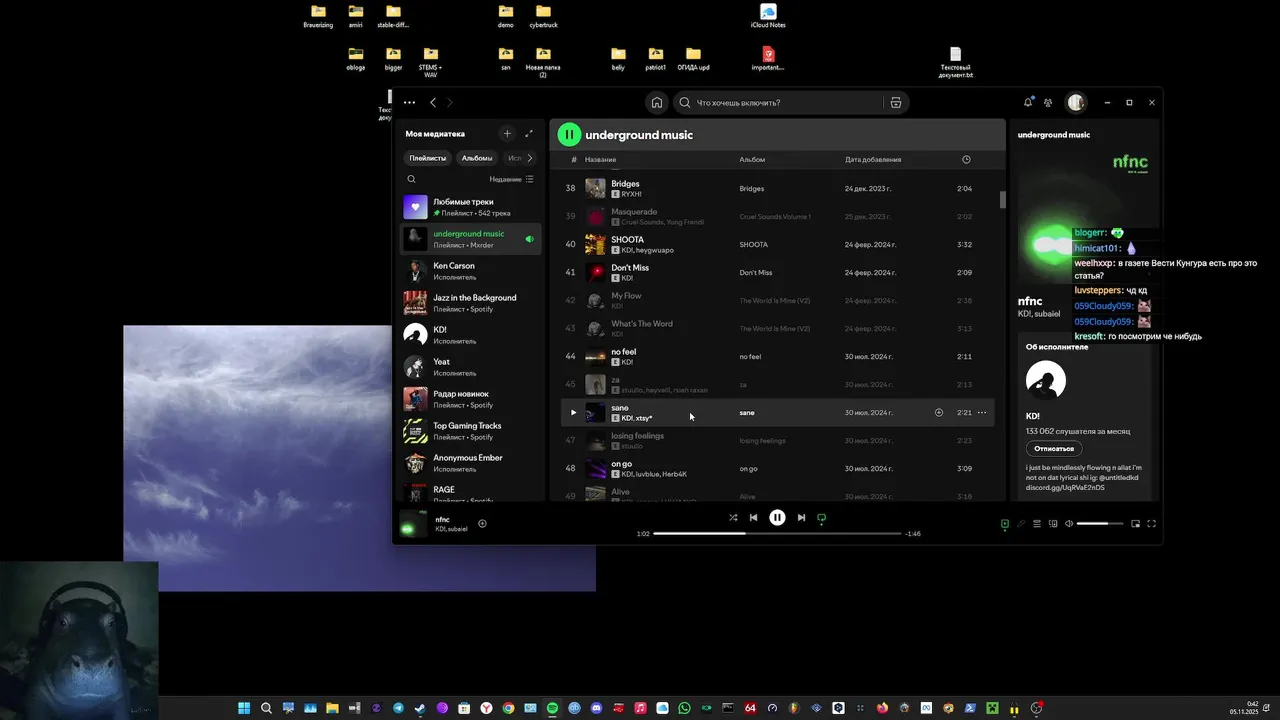This screenshot has width=1280, height=720.
Task: Select the 'Плейлисты' filter chip
Action: point(428,158)
